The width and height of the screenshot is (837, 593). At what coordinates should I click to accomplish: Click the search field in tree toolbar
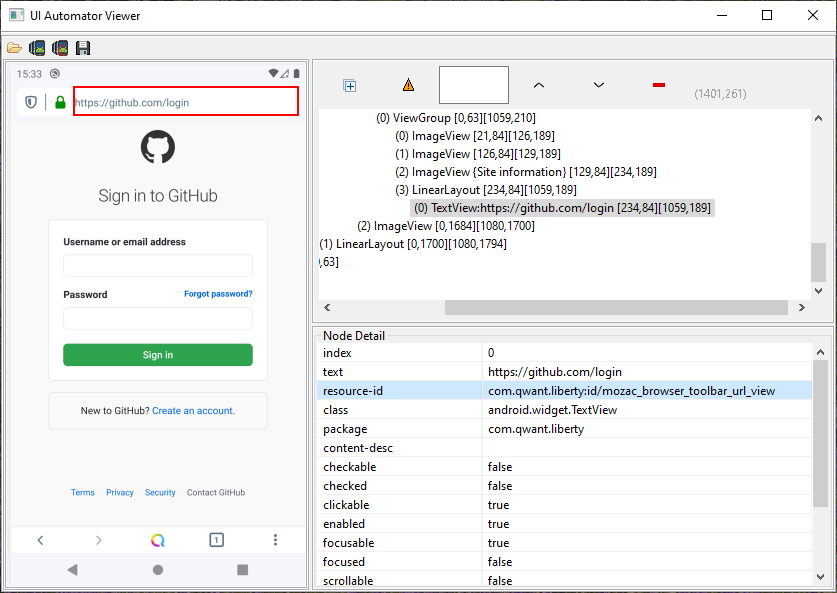pyautogui.click(x=473, y=85)
